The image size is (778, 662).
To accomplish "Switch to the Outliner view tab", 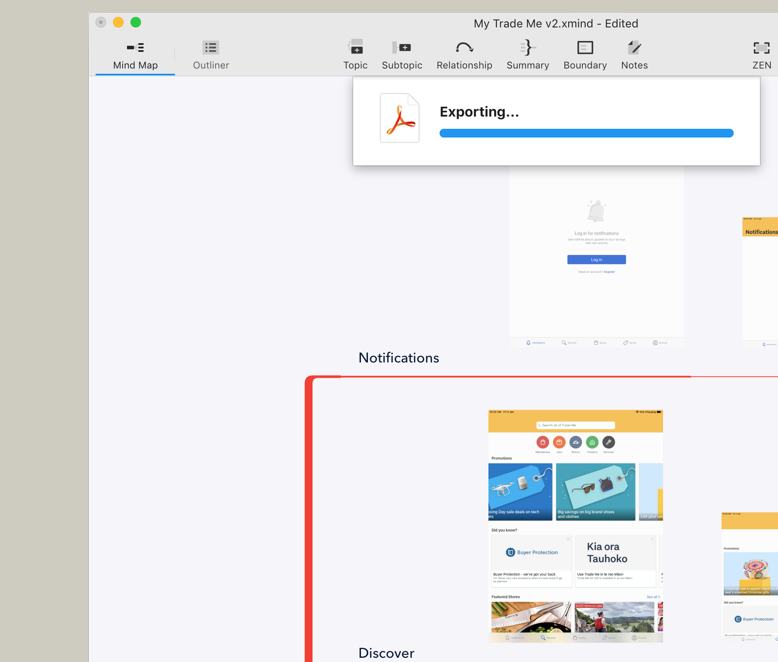I will tap(211, 55).
